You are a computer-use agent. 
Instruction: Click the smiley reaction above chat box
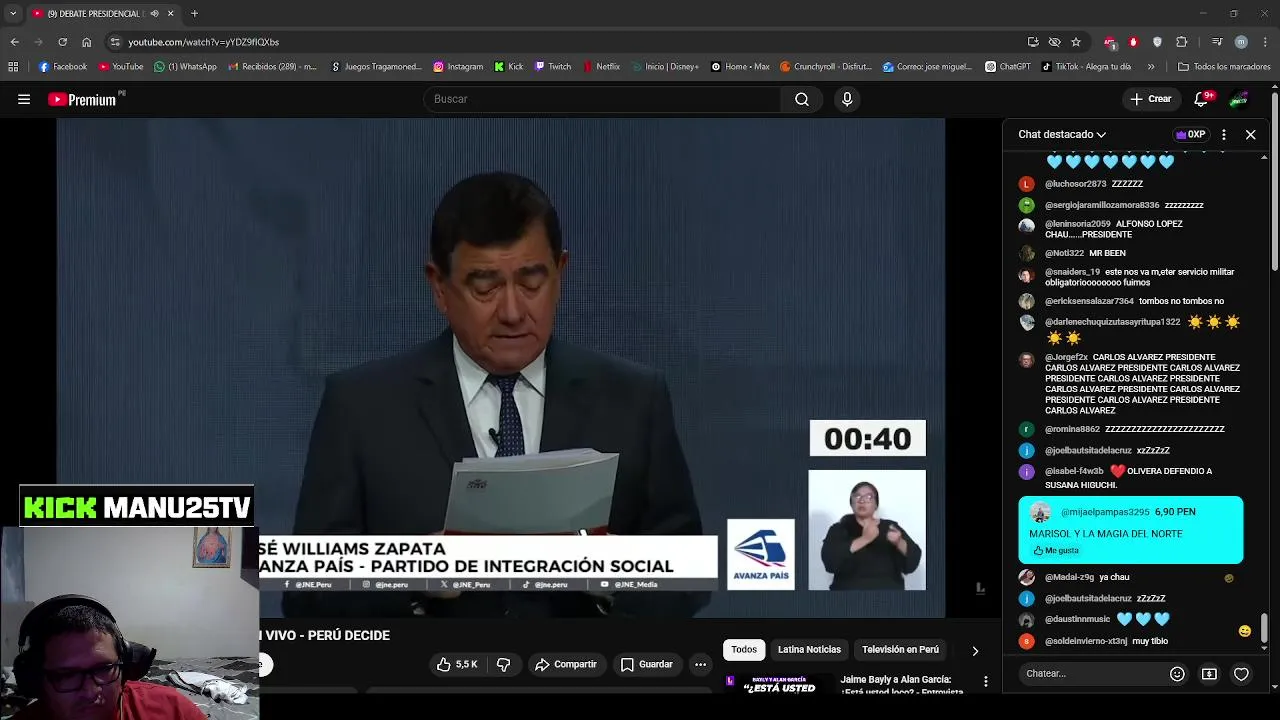coord(1244,631)
